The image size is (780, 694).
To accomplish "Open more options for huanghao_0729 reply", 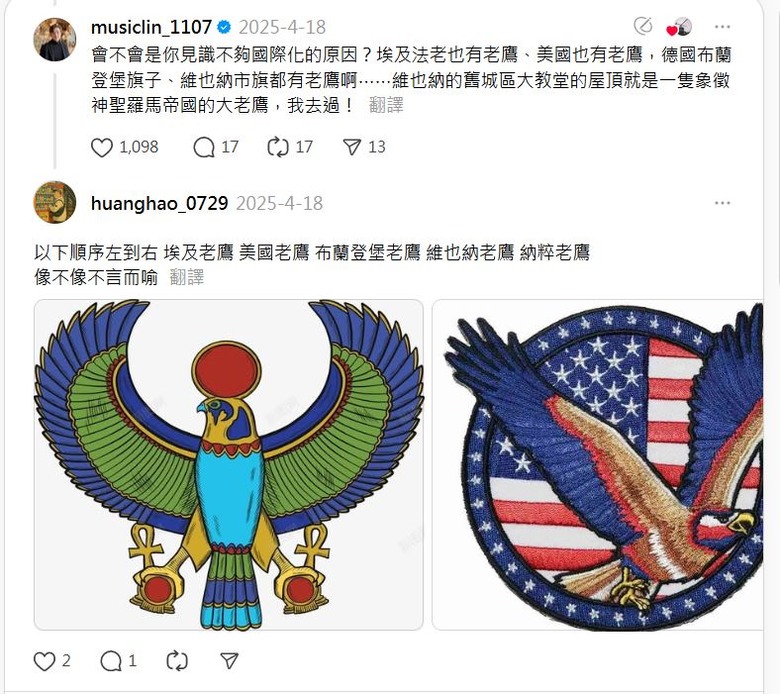I will (722, 203).
